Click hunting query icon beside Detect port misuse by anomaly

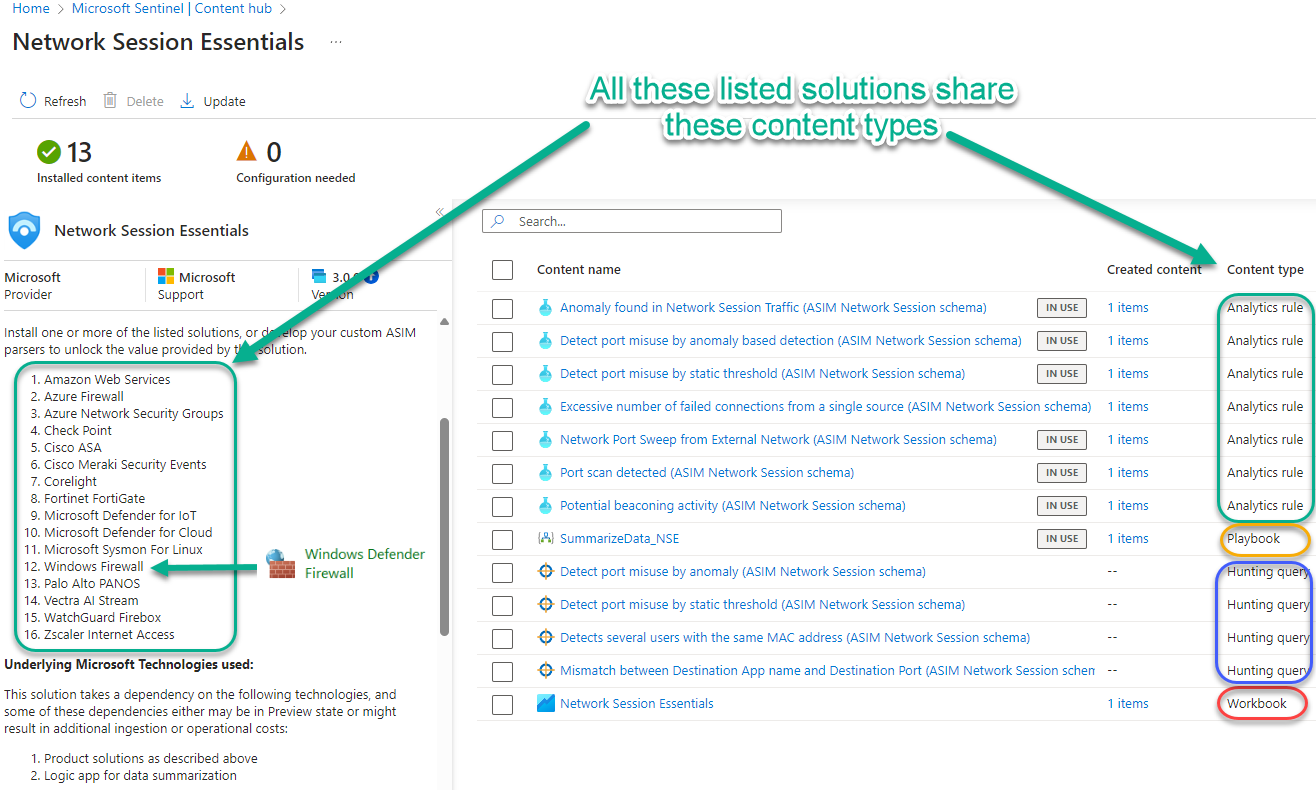coord(545,572)
